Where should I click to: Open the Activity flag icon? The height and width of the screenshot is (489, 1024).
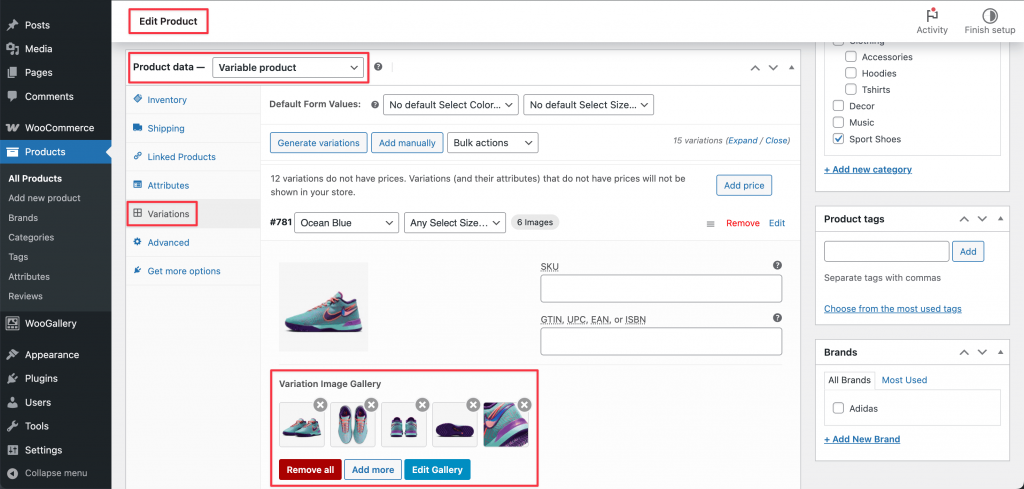tap(932, 16)
